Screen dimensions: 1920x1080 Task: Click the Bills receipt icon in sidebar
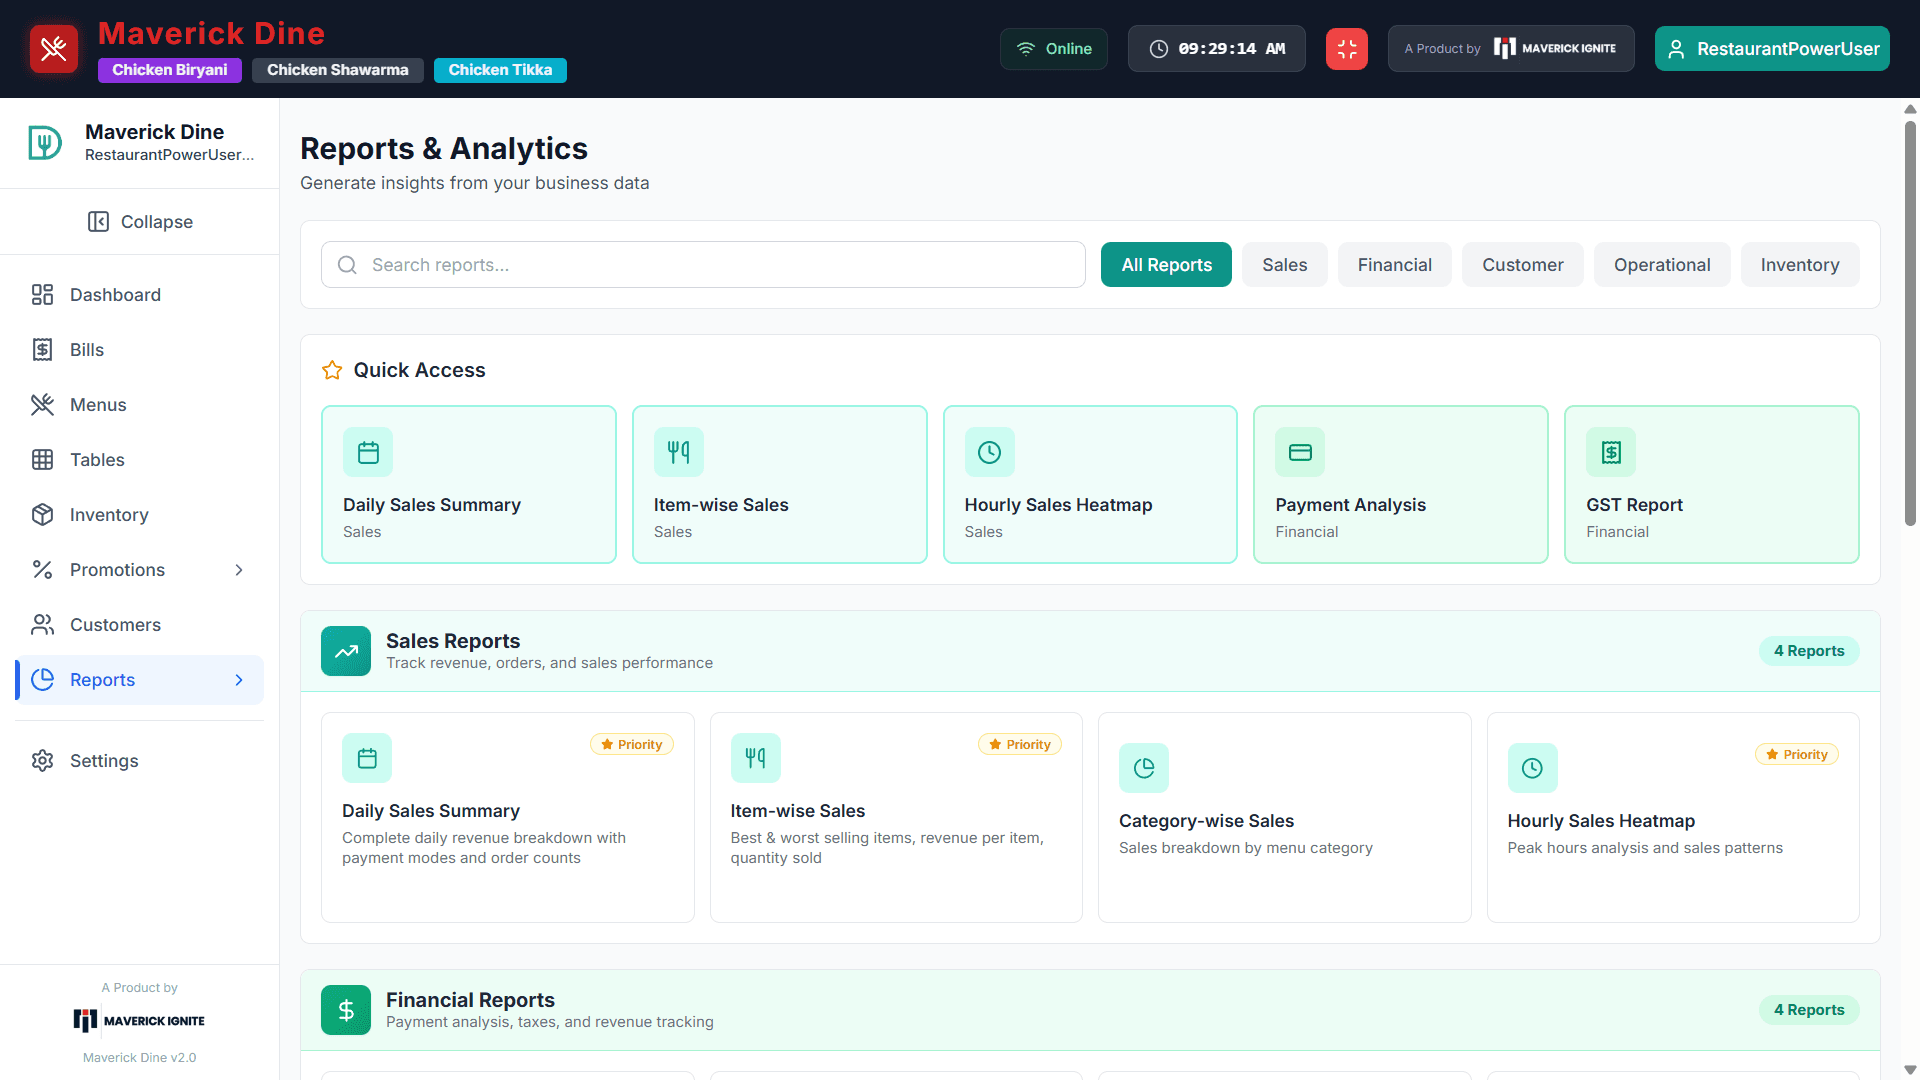click(x=42, y=349)
